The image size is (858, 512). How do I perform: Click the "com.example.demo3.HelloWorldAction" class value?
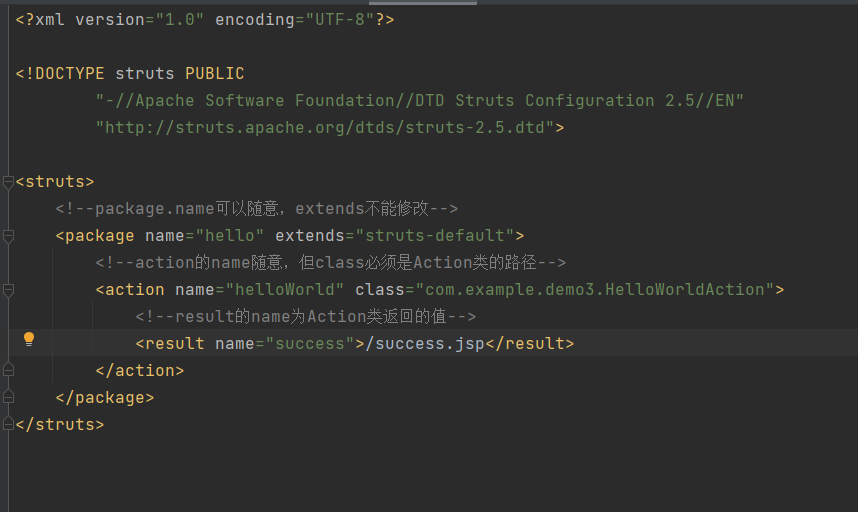coord(595,289)
